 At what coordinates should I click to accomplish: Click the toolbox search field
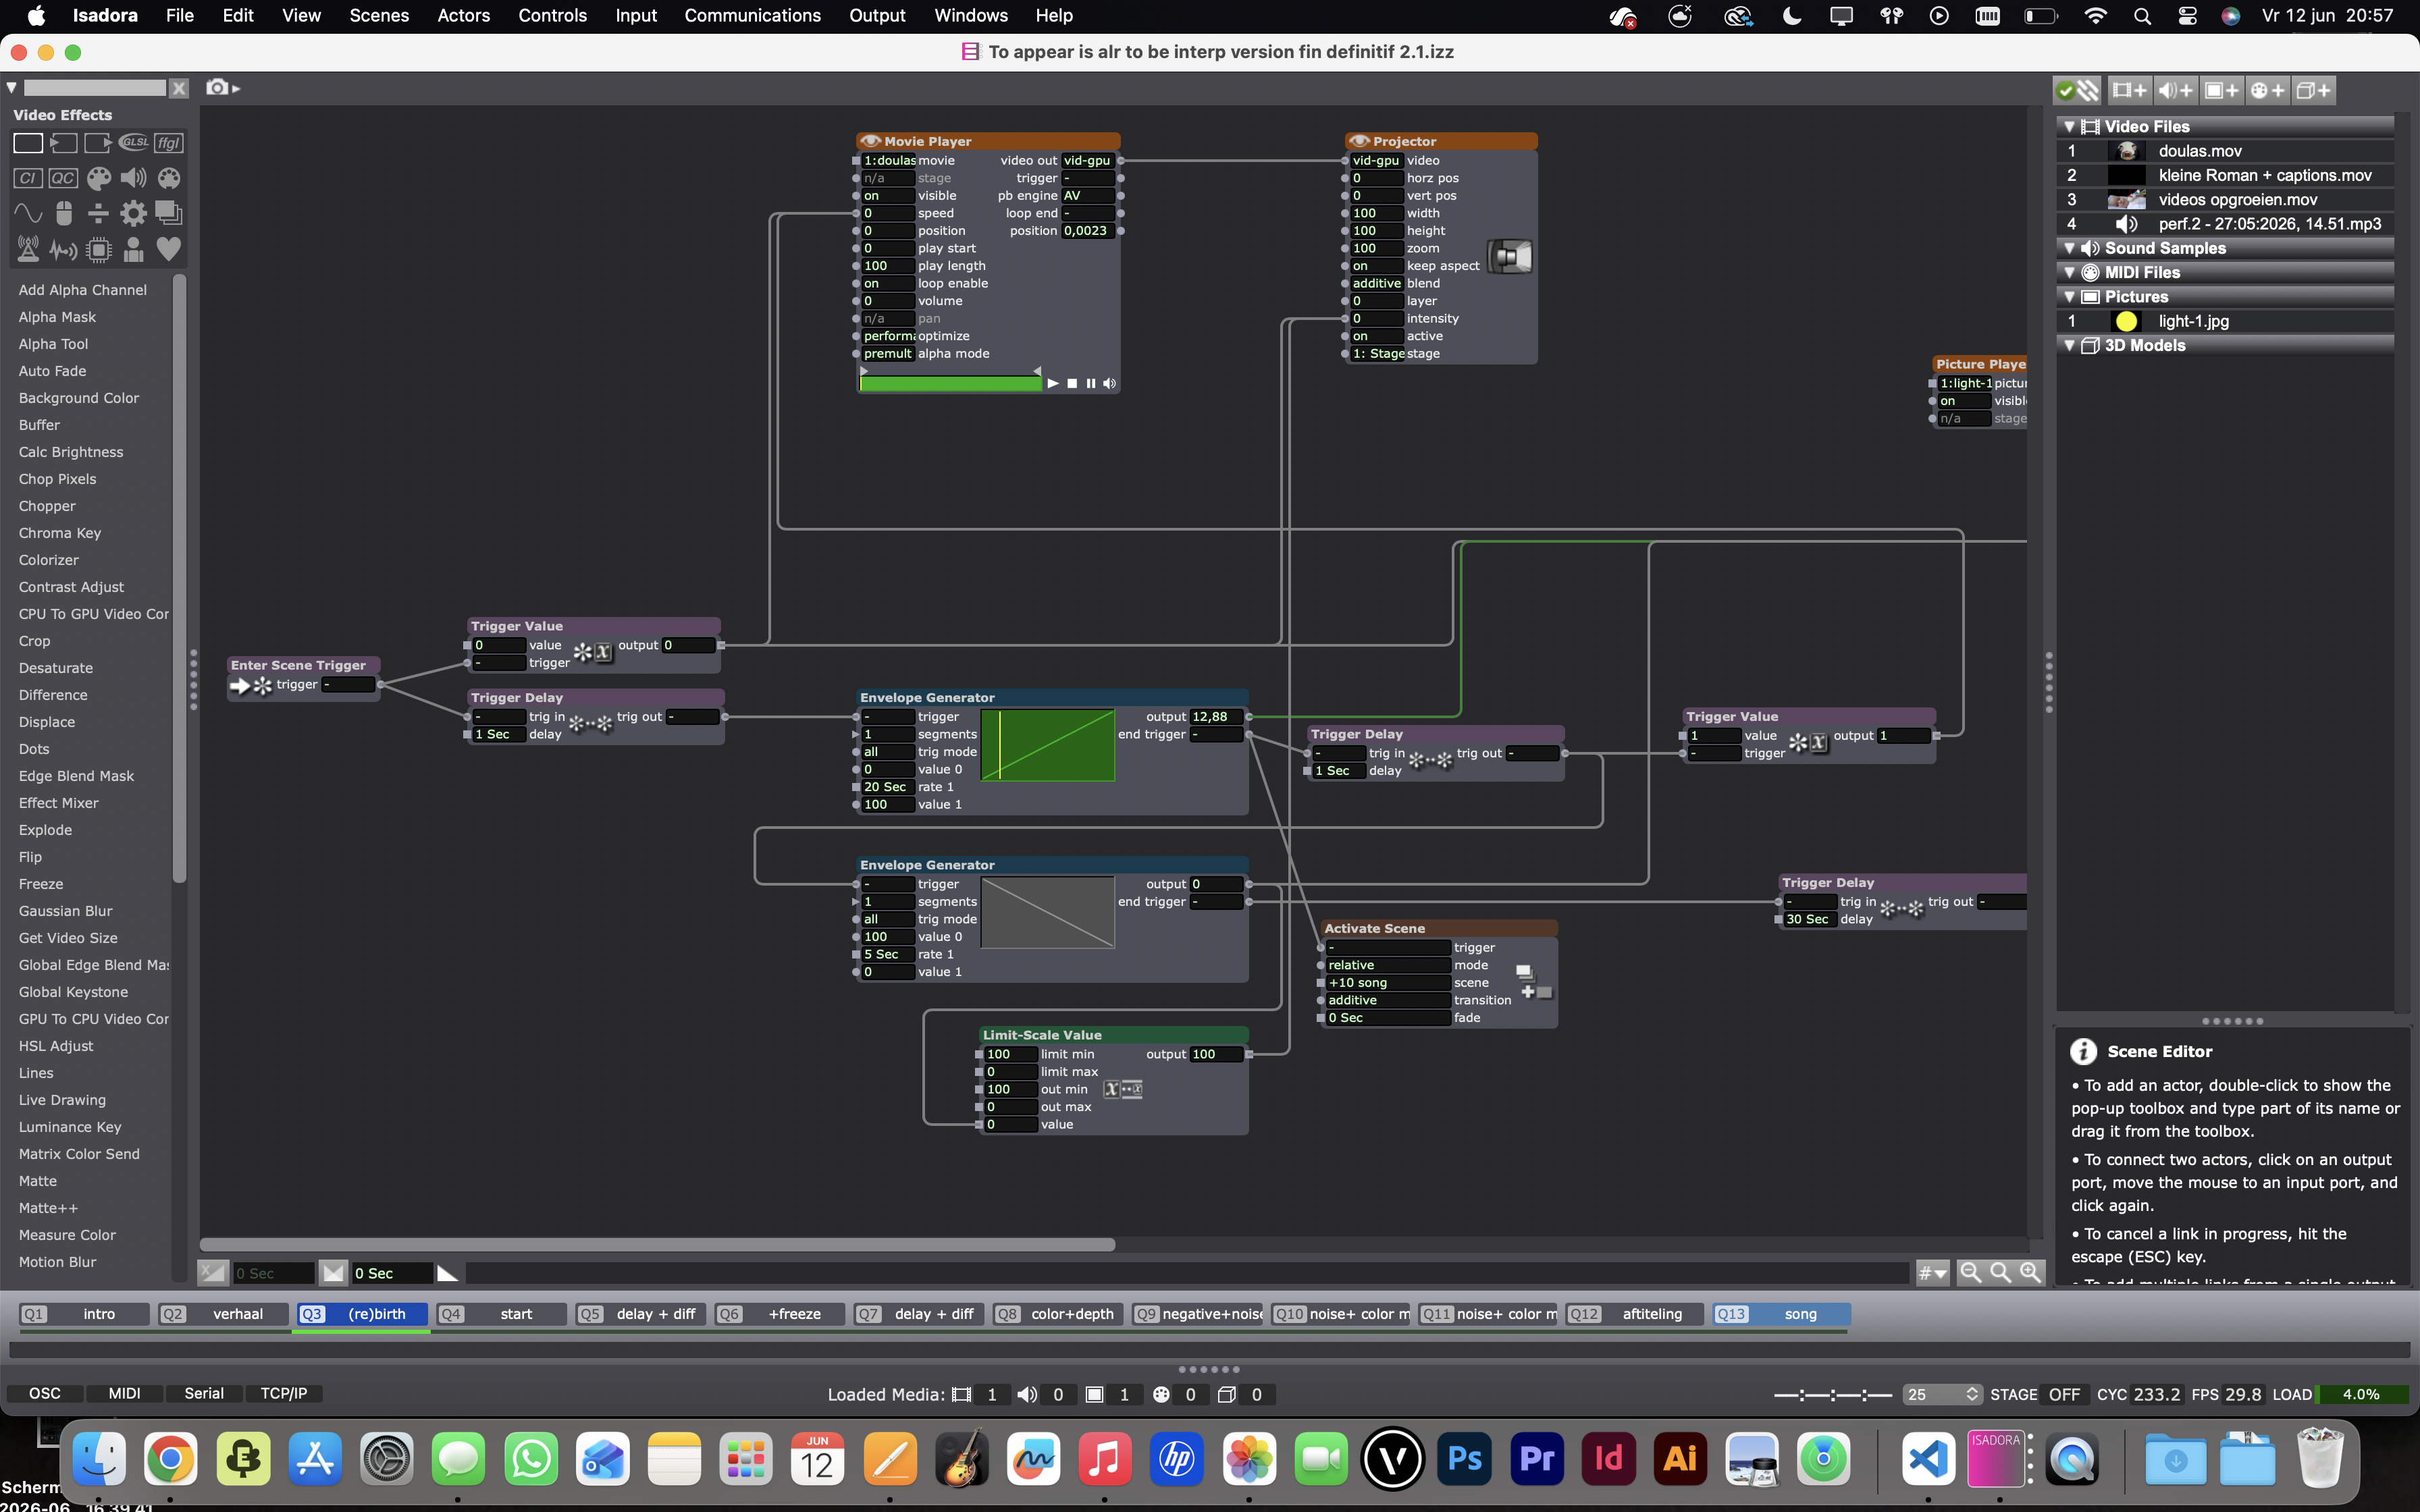pos(95,88)
